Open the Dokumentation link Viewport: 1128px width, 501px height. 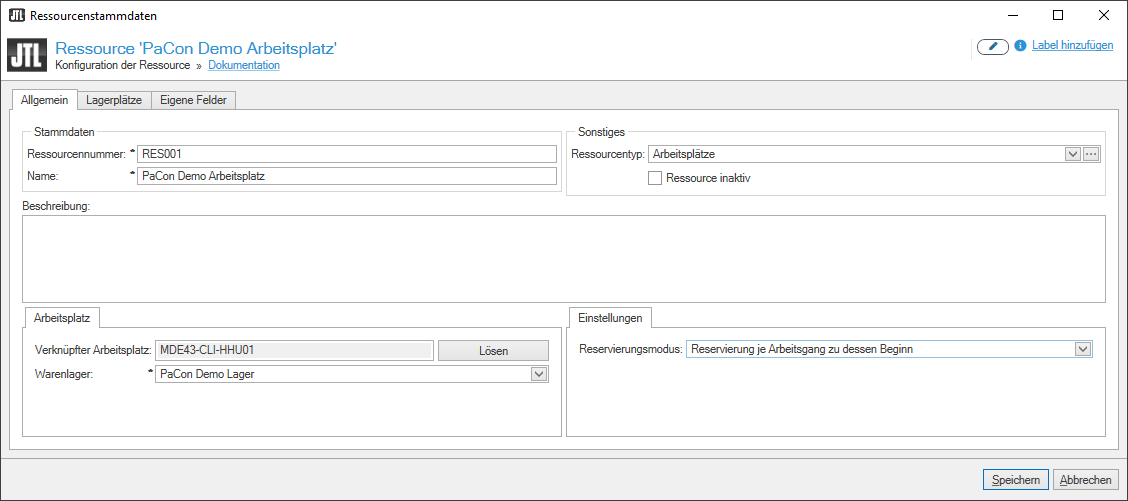click(244, 65)
